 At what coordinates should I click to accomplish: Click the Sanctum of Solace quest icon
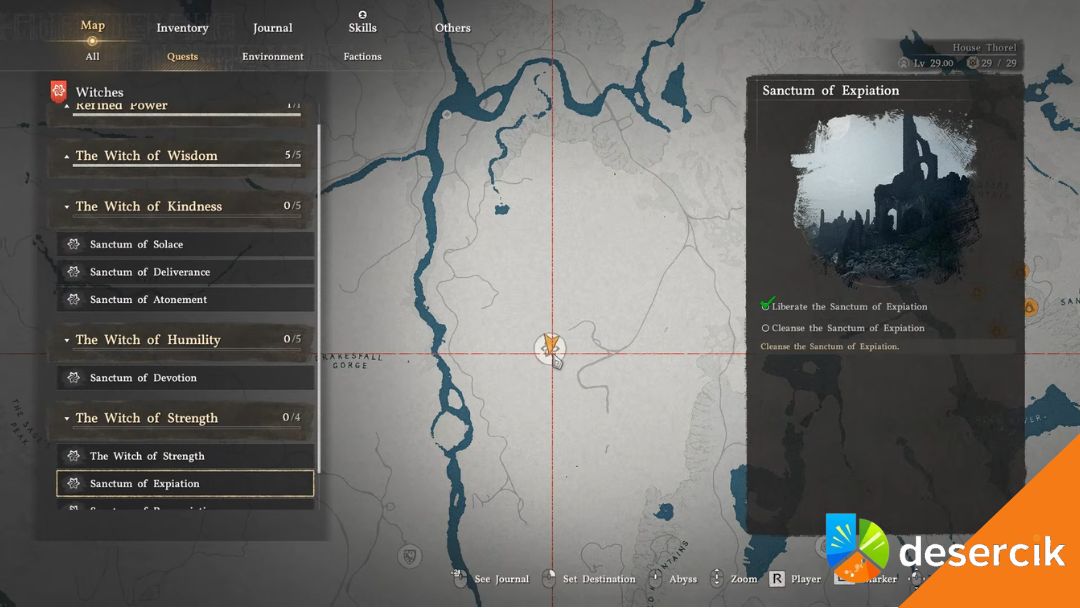[73, 244]
